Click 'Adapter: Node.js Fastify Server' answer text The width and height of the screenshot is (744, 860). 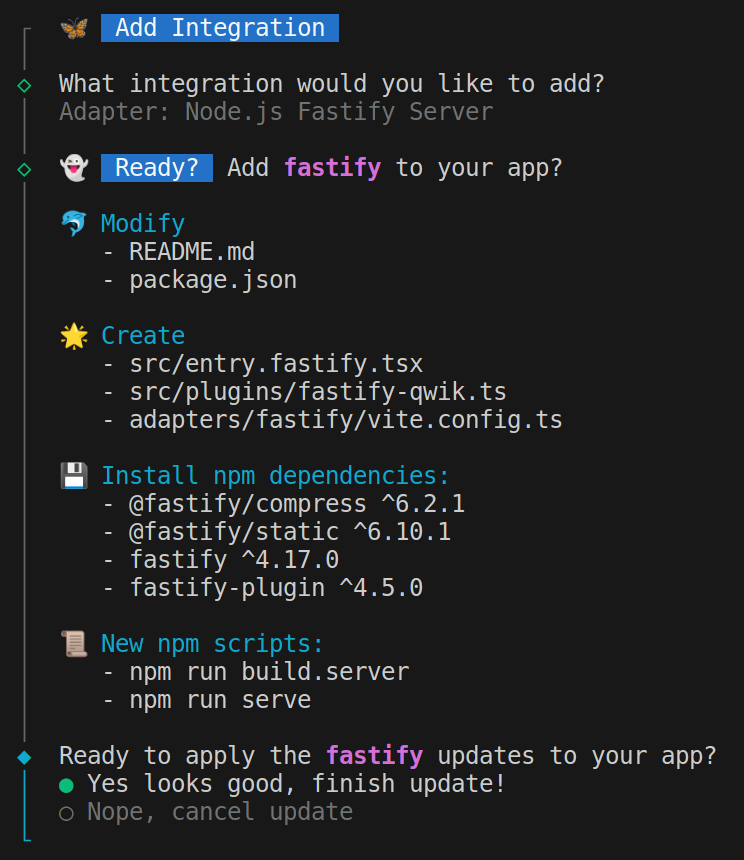tap(276, 112)
